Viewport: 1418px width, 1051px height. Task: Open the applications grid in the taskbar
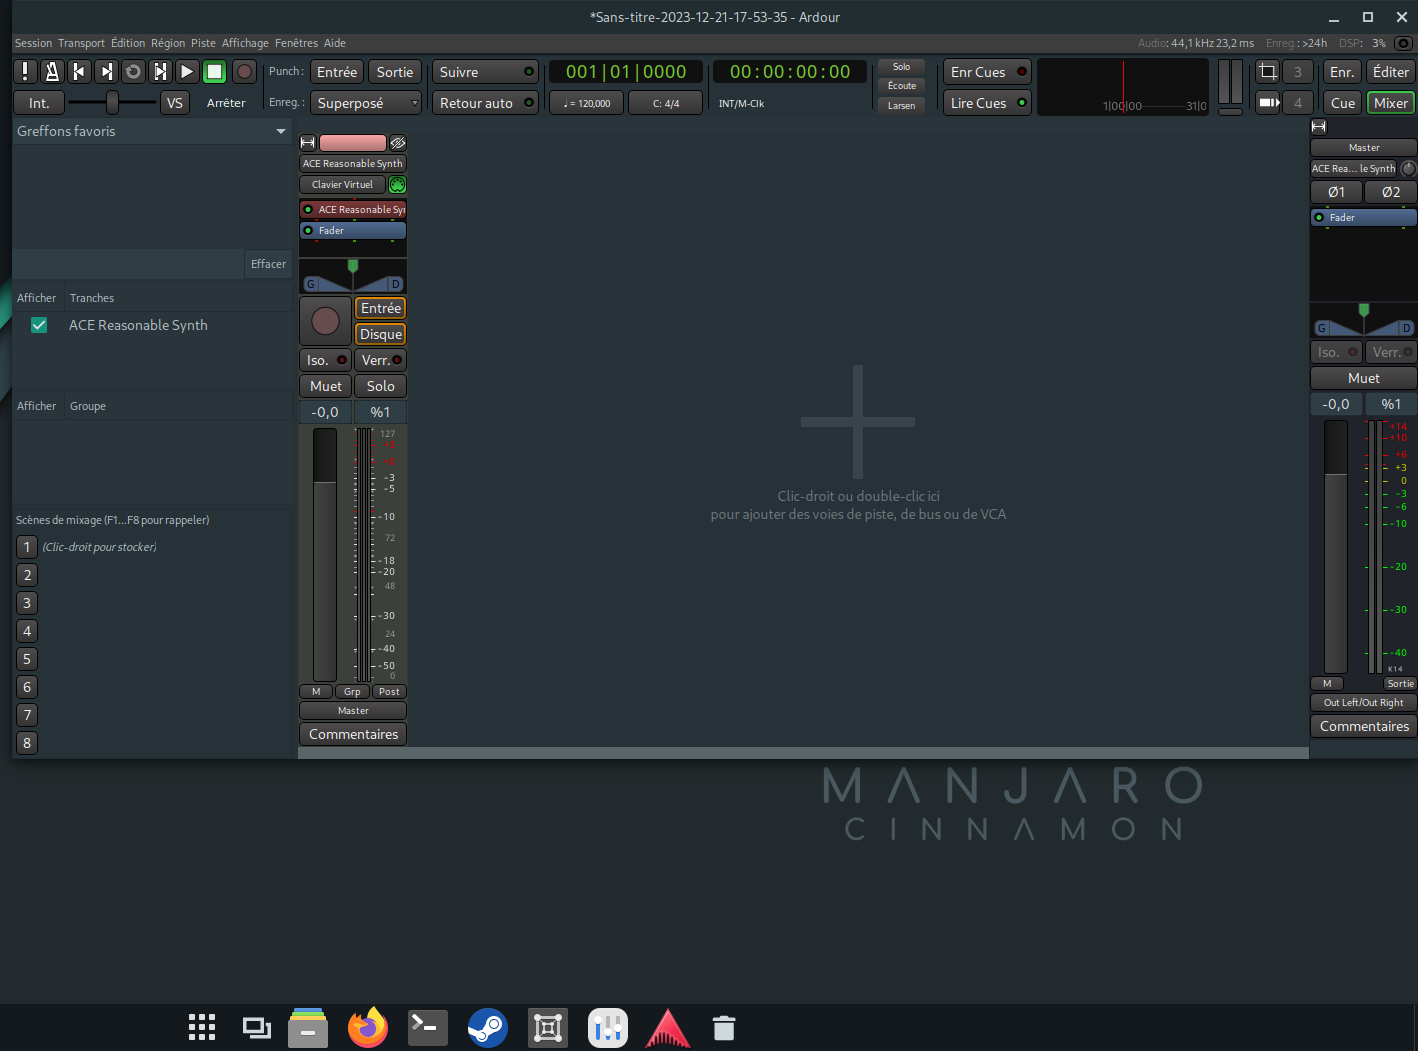tap(202, 1027)
